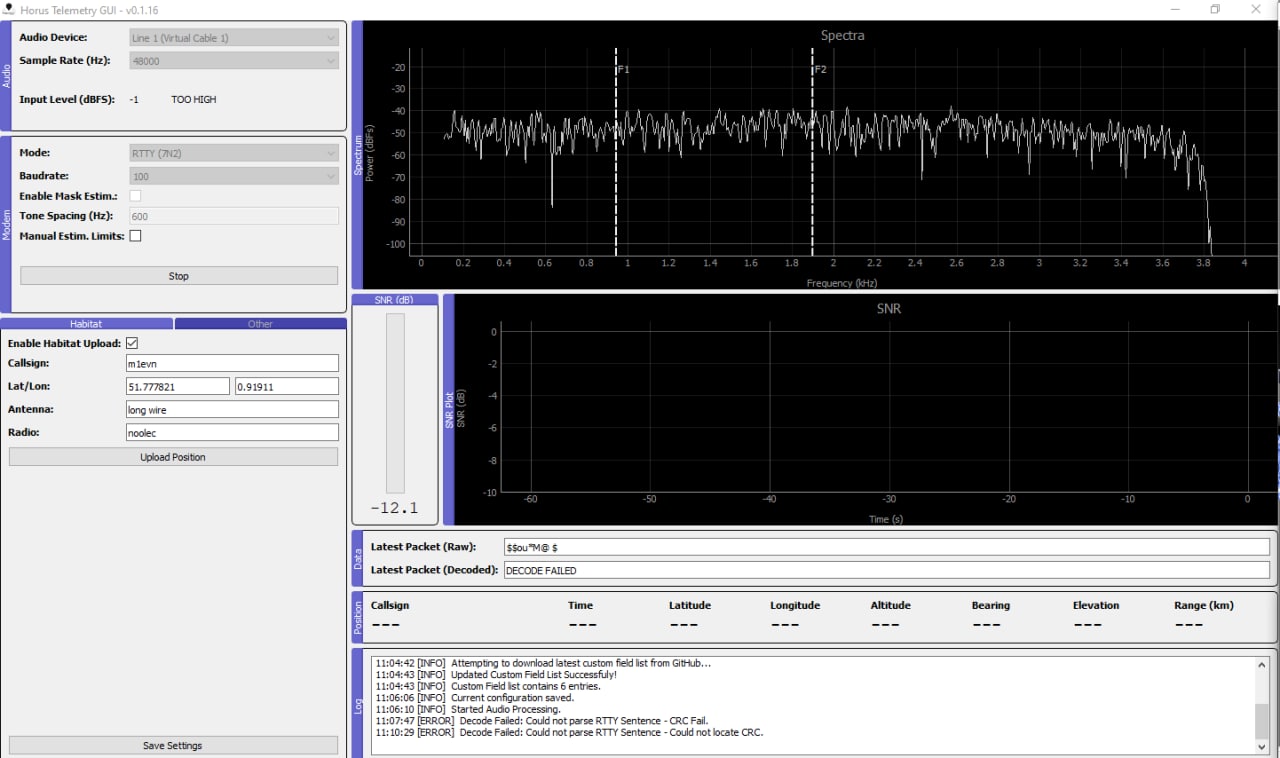Click the vertical SNR level bar
Image resolution: width=1280 pixels, height=758 pixels.
395,403
